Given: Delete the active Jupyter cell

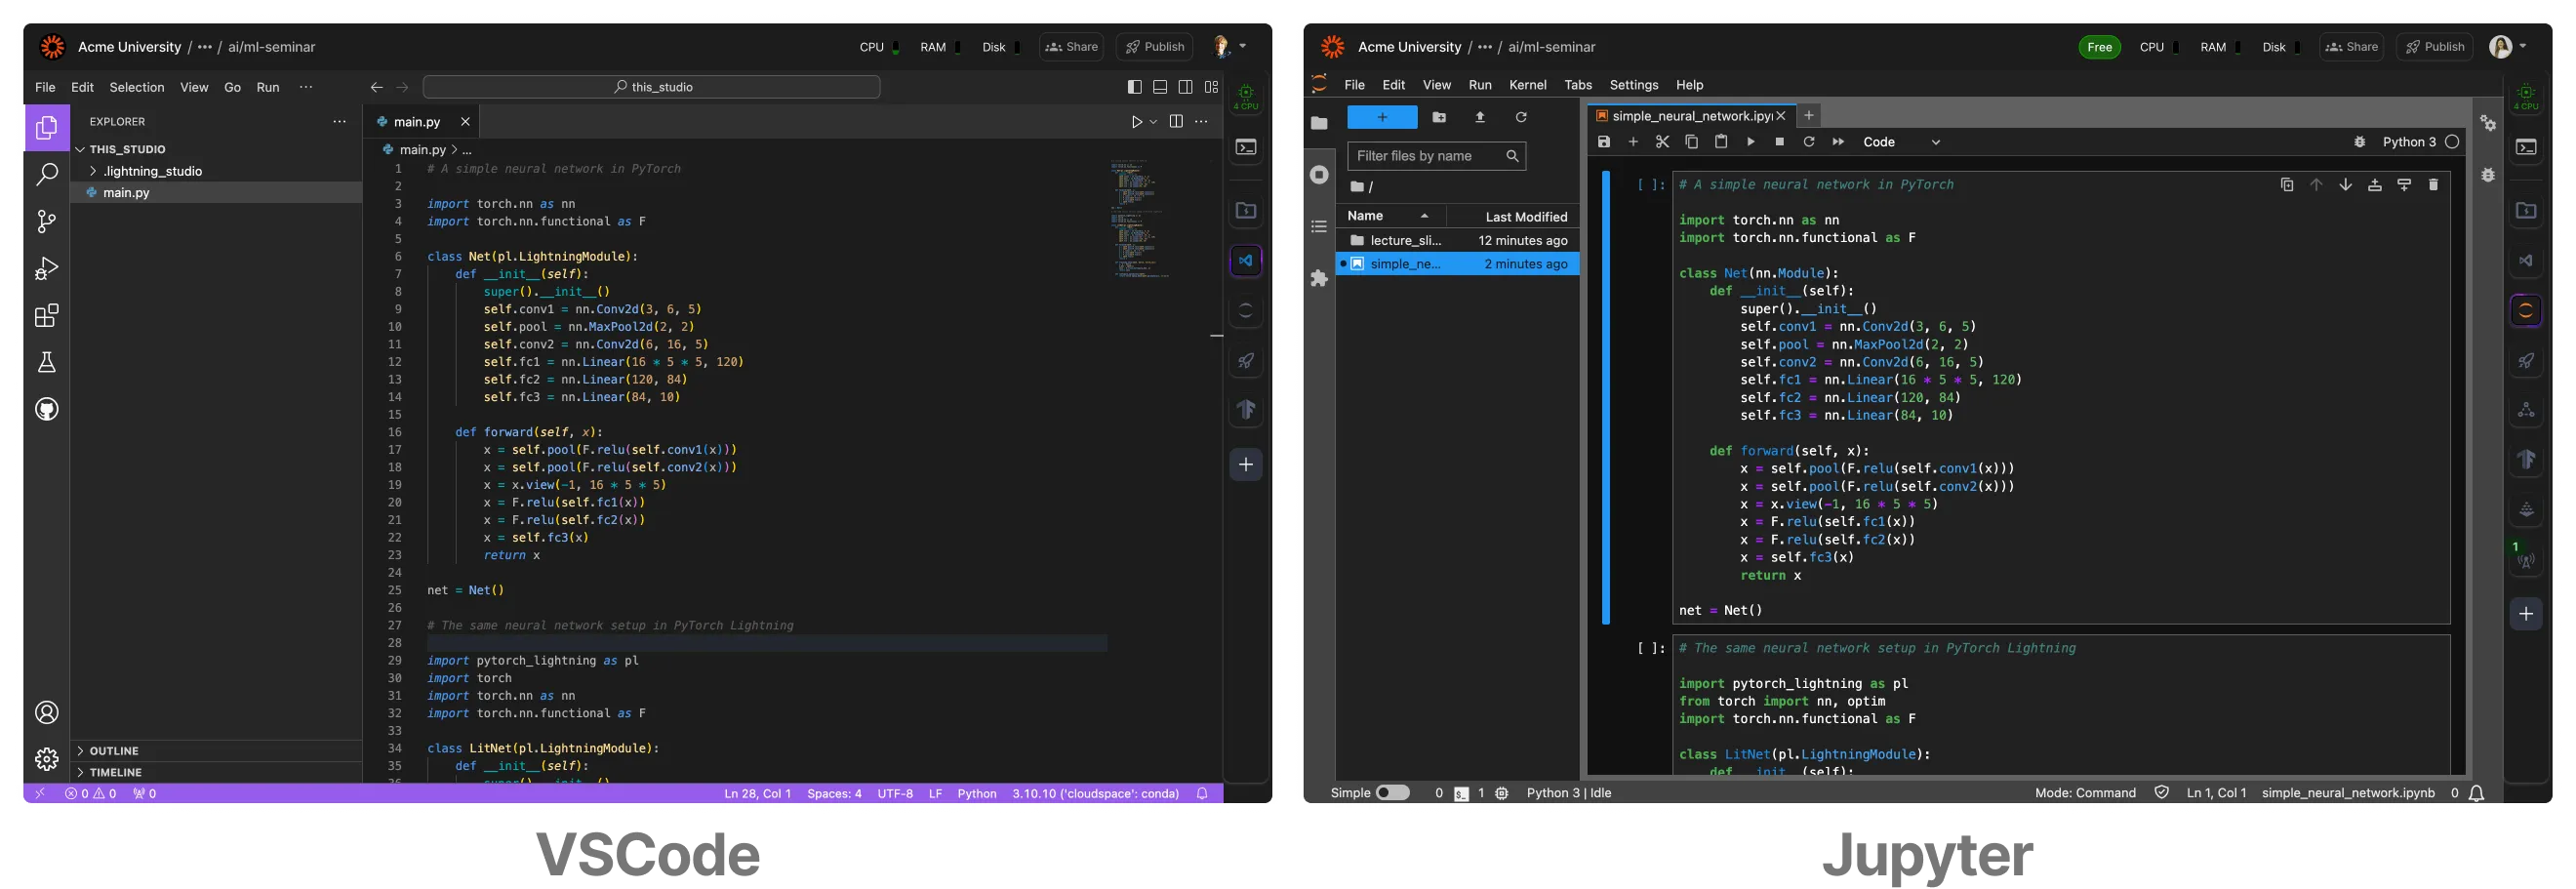Looking at the screenshot, I should 2433,185.
